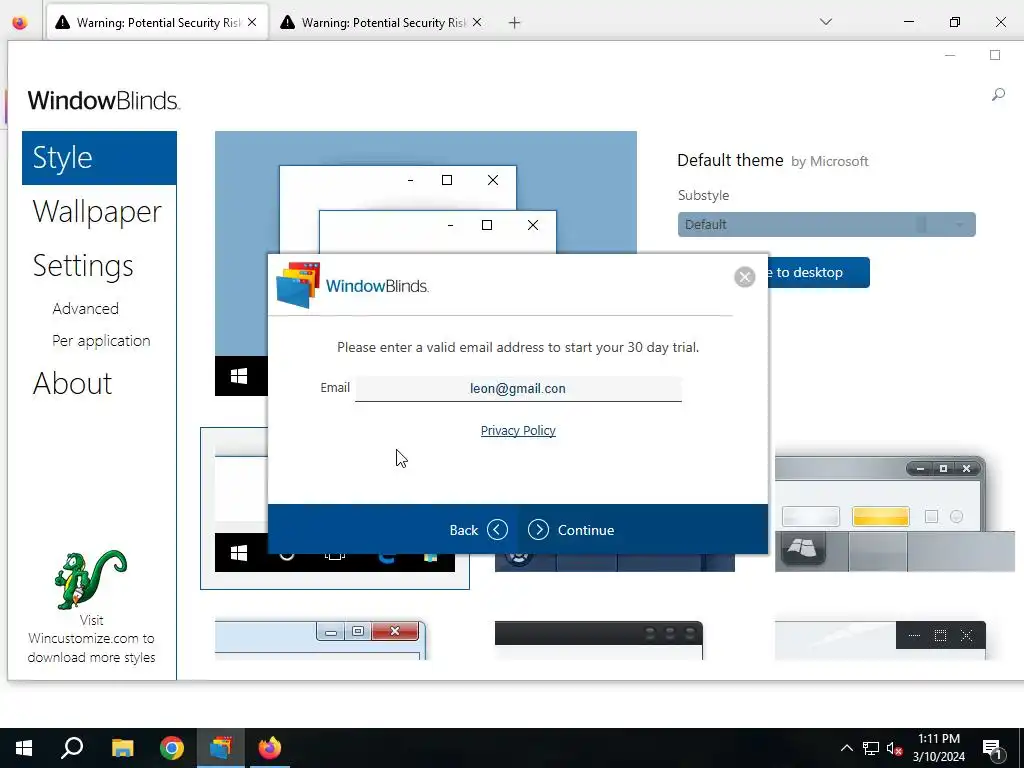Open the About section
This screenshot has width=1024, height=768.
(x=72, y=383)
